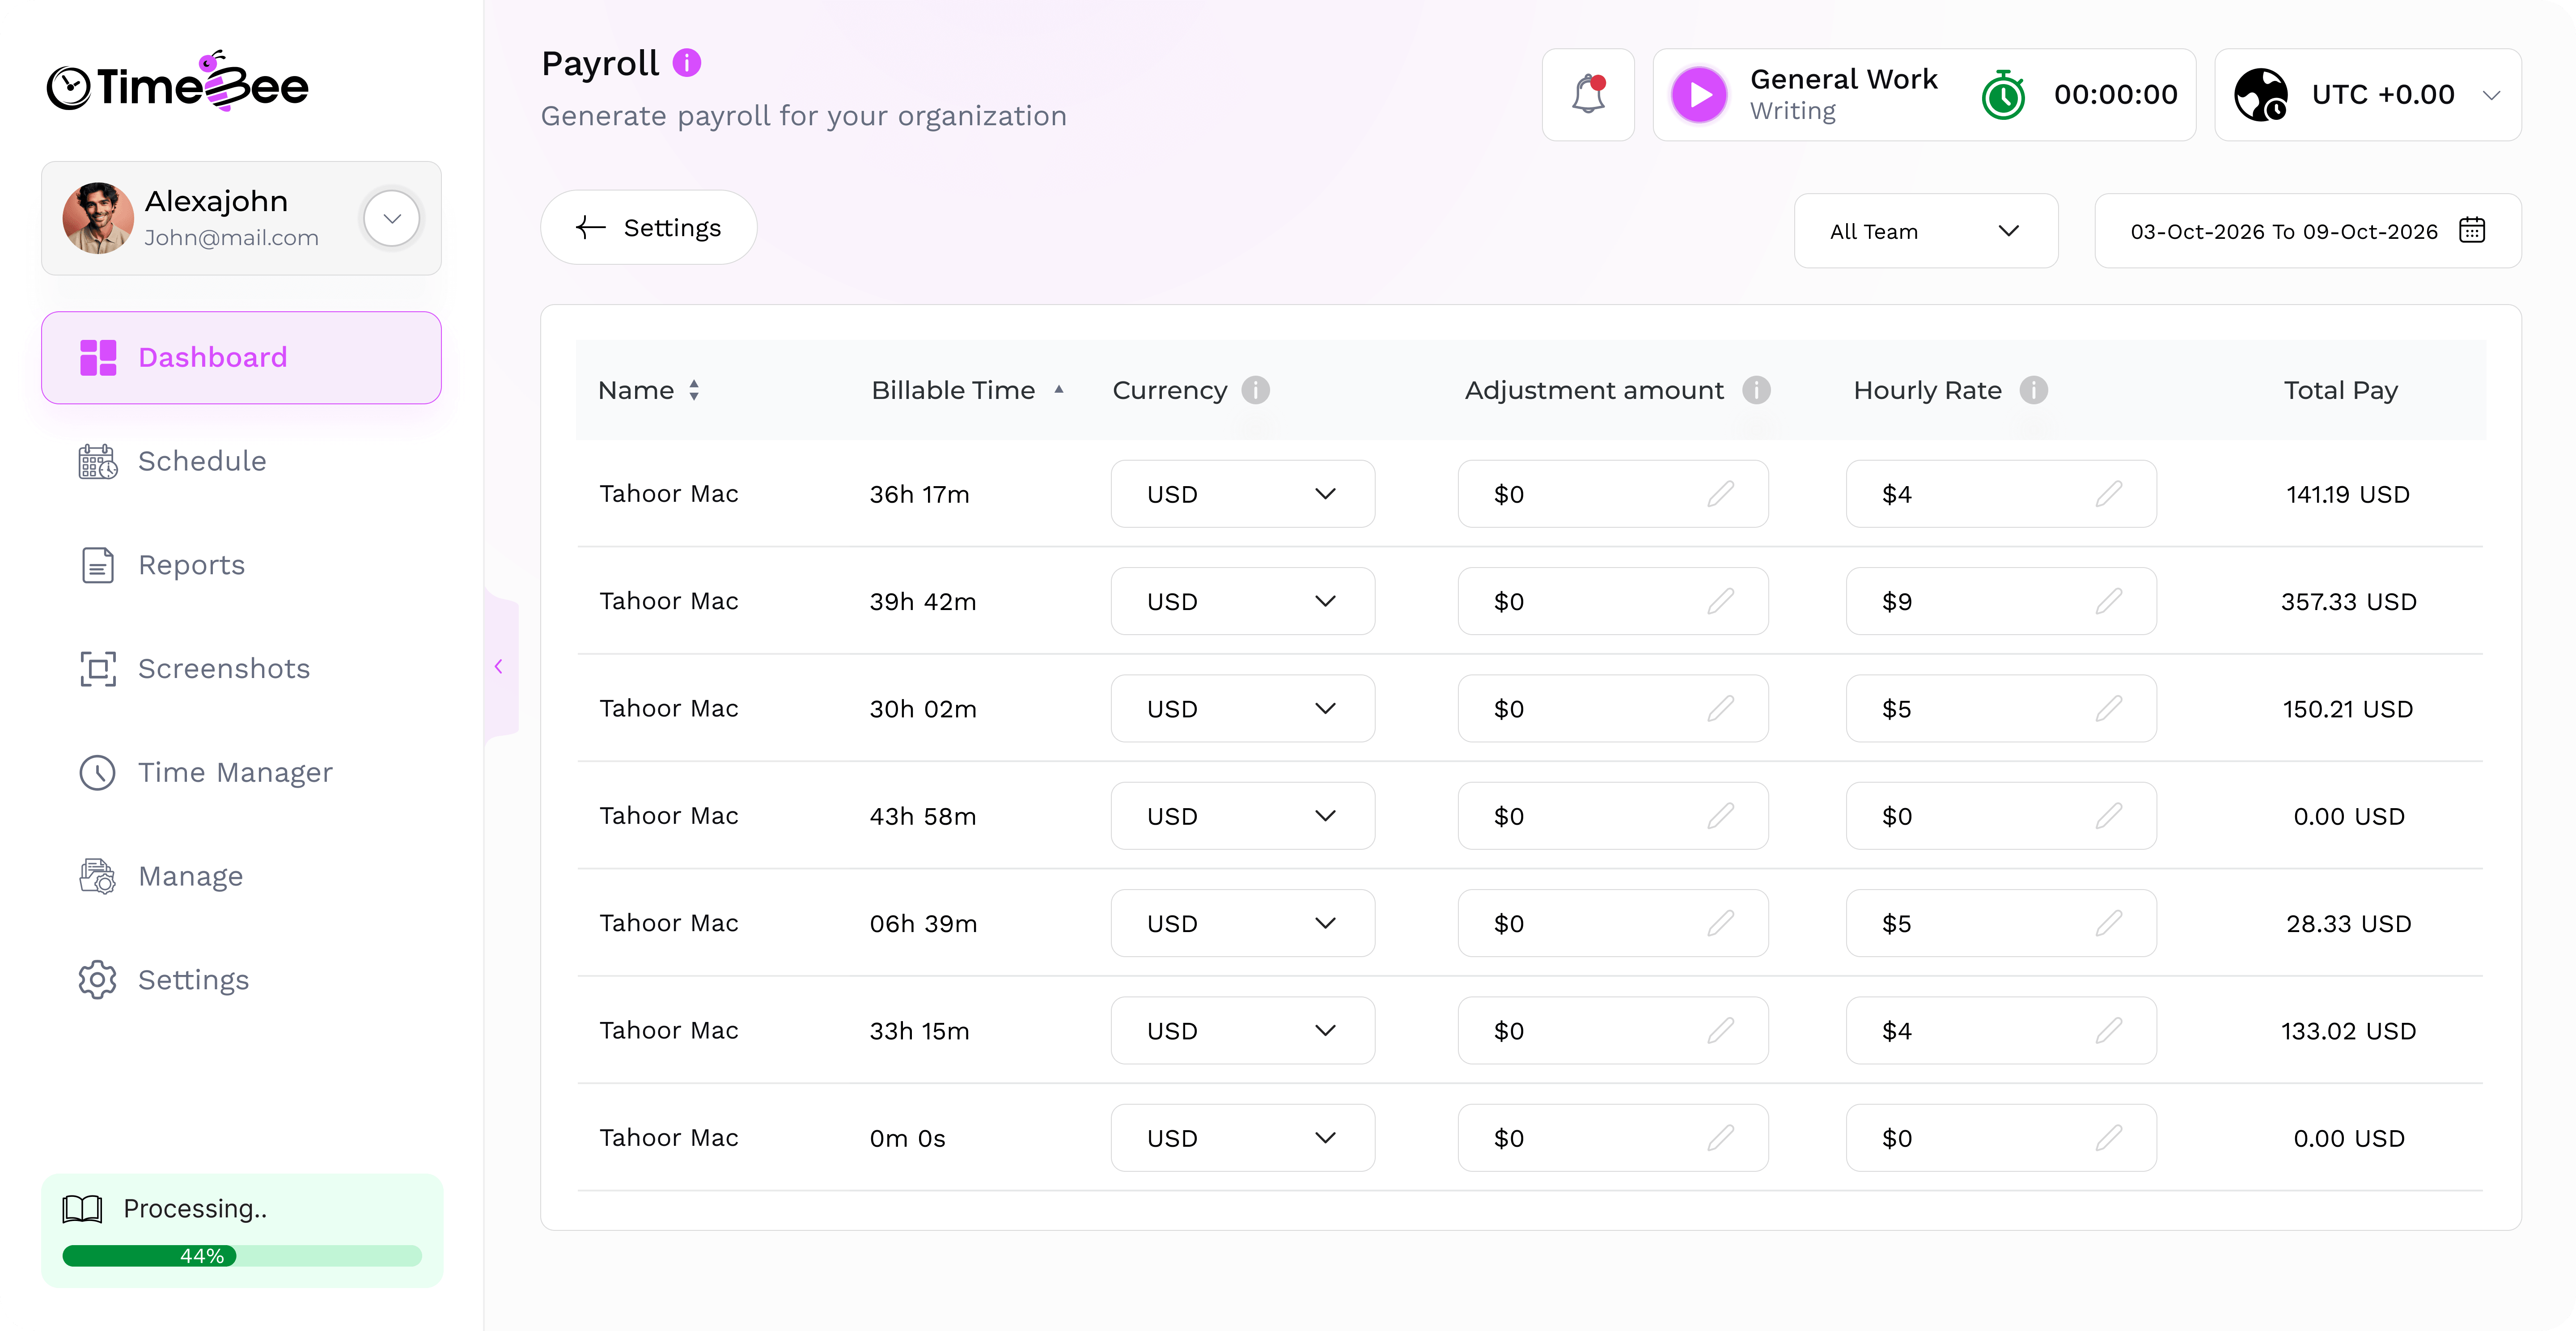
Task: Click the back to Settings button
Action: coord(649,228)
